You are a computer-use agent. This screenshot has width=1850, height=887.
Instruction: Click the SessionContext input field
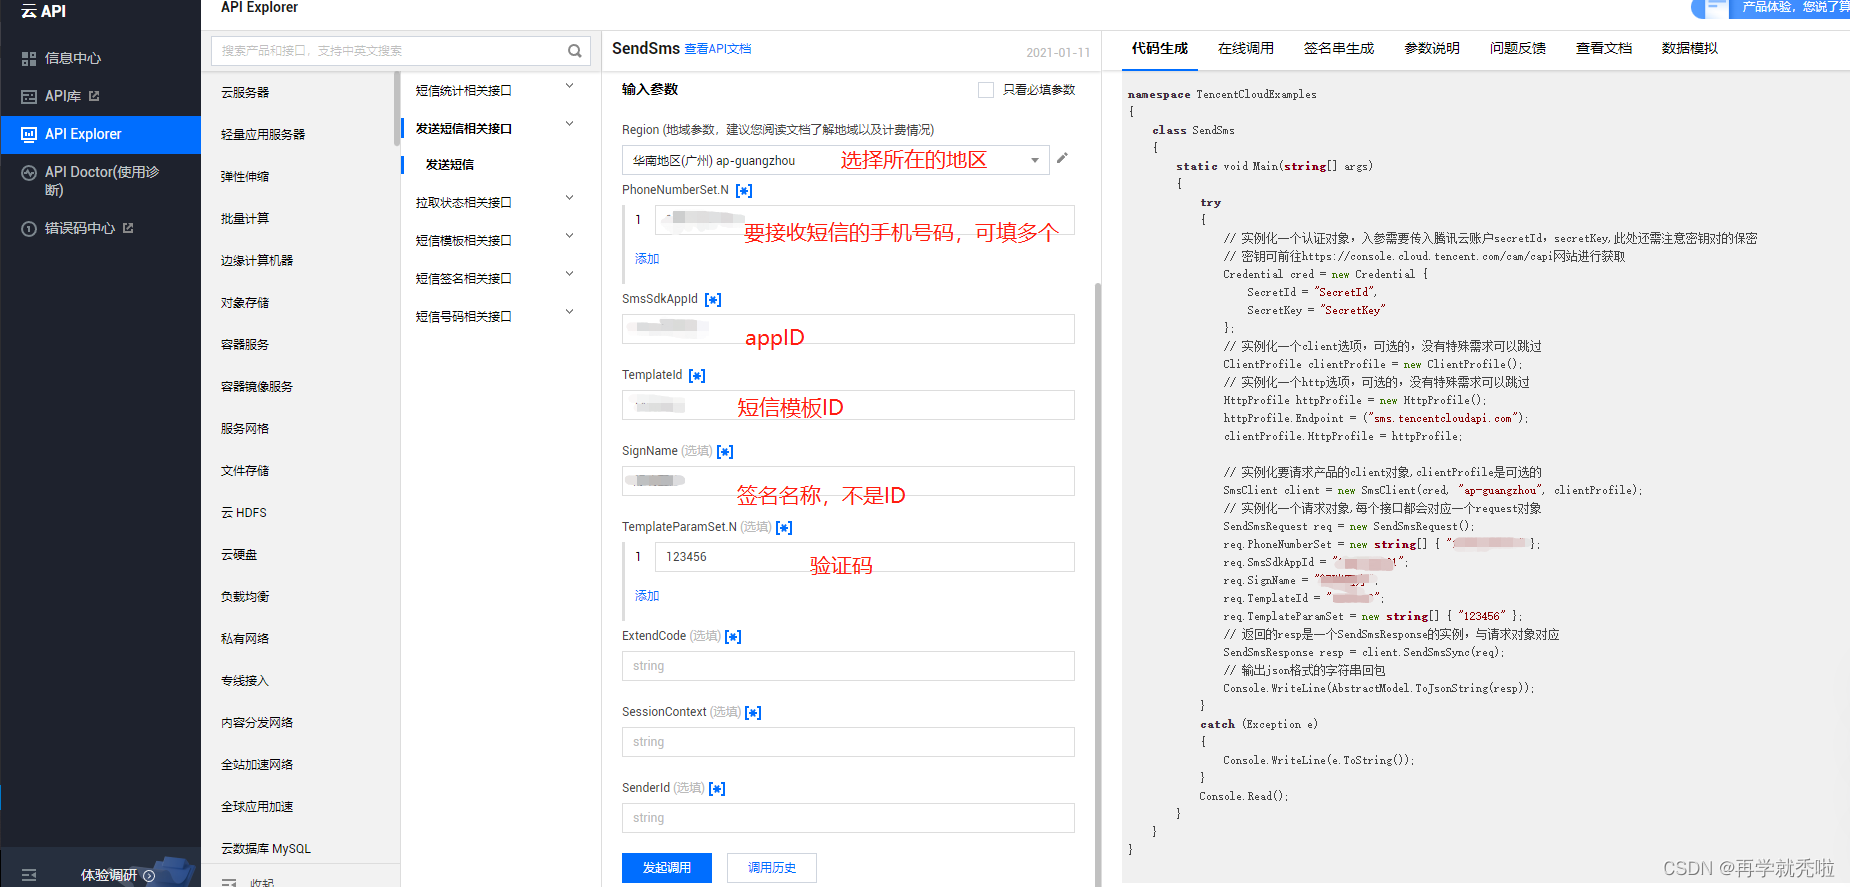[x=848, y=742]
